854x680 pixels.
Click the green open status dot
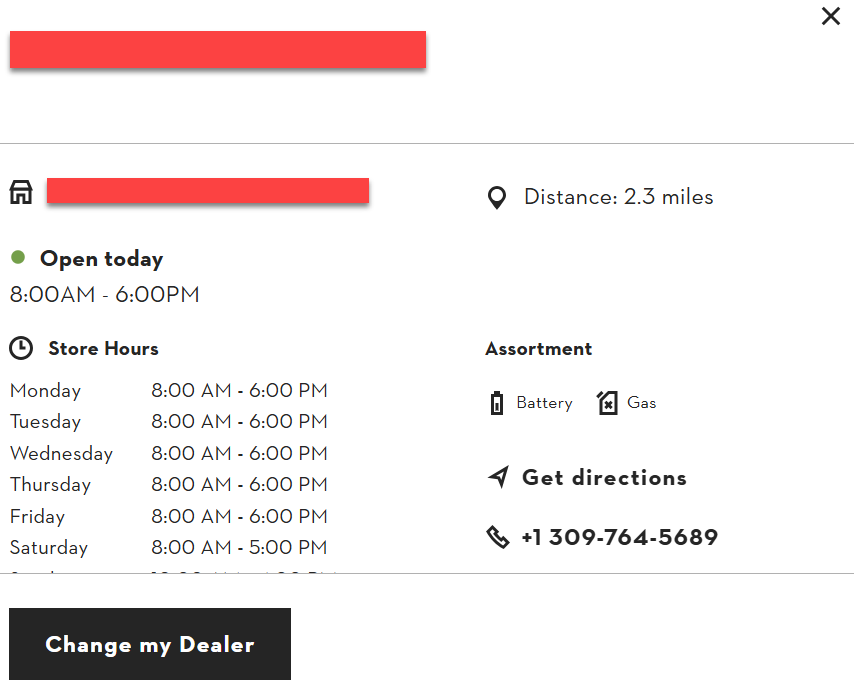[18, 257]
